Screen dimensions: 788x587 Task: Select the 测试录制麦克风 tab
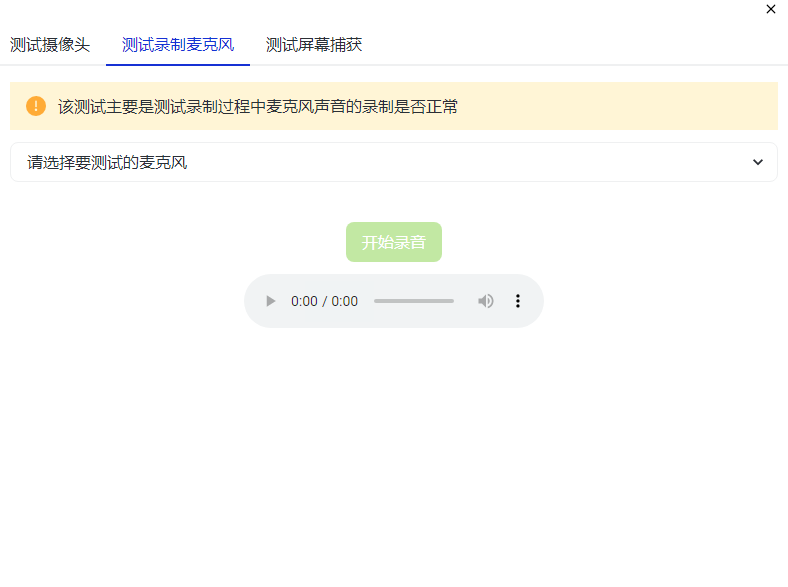point(178,45)
